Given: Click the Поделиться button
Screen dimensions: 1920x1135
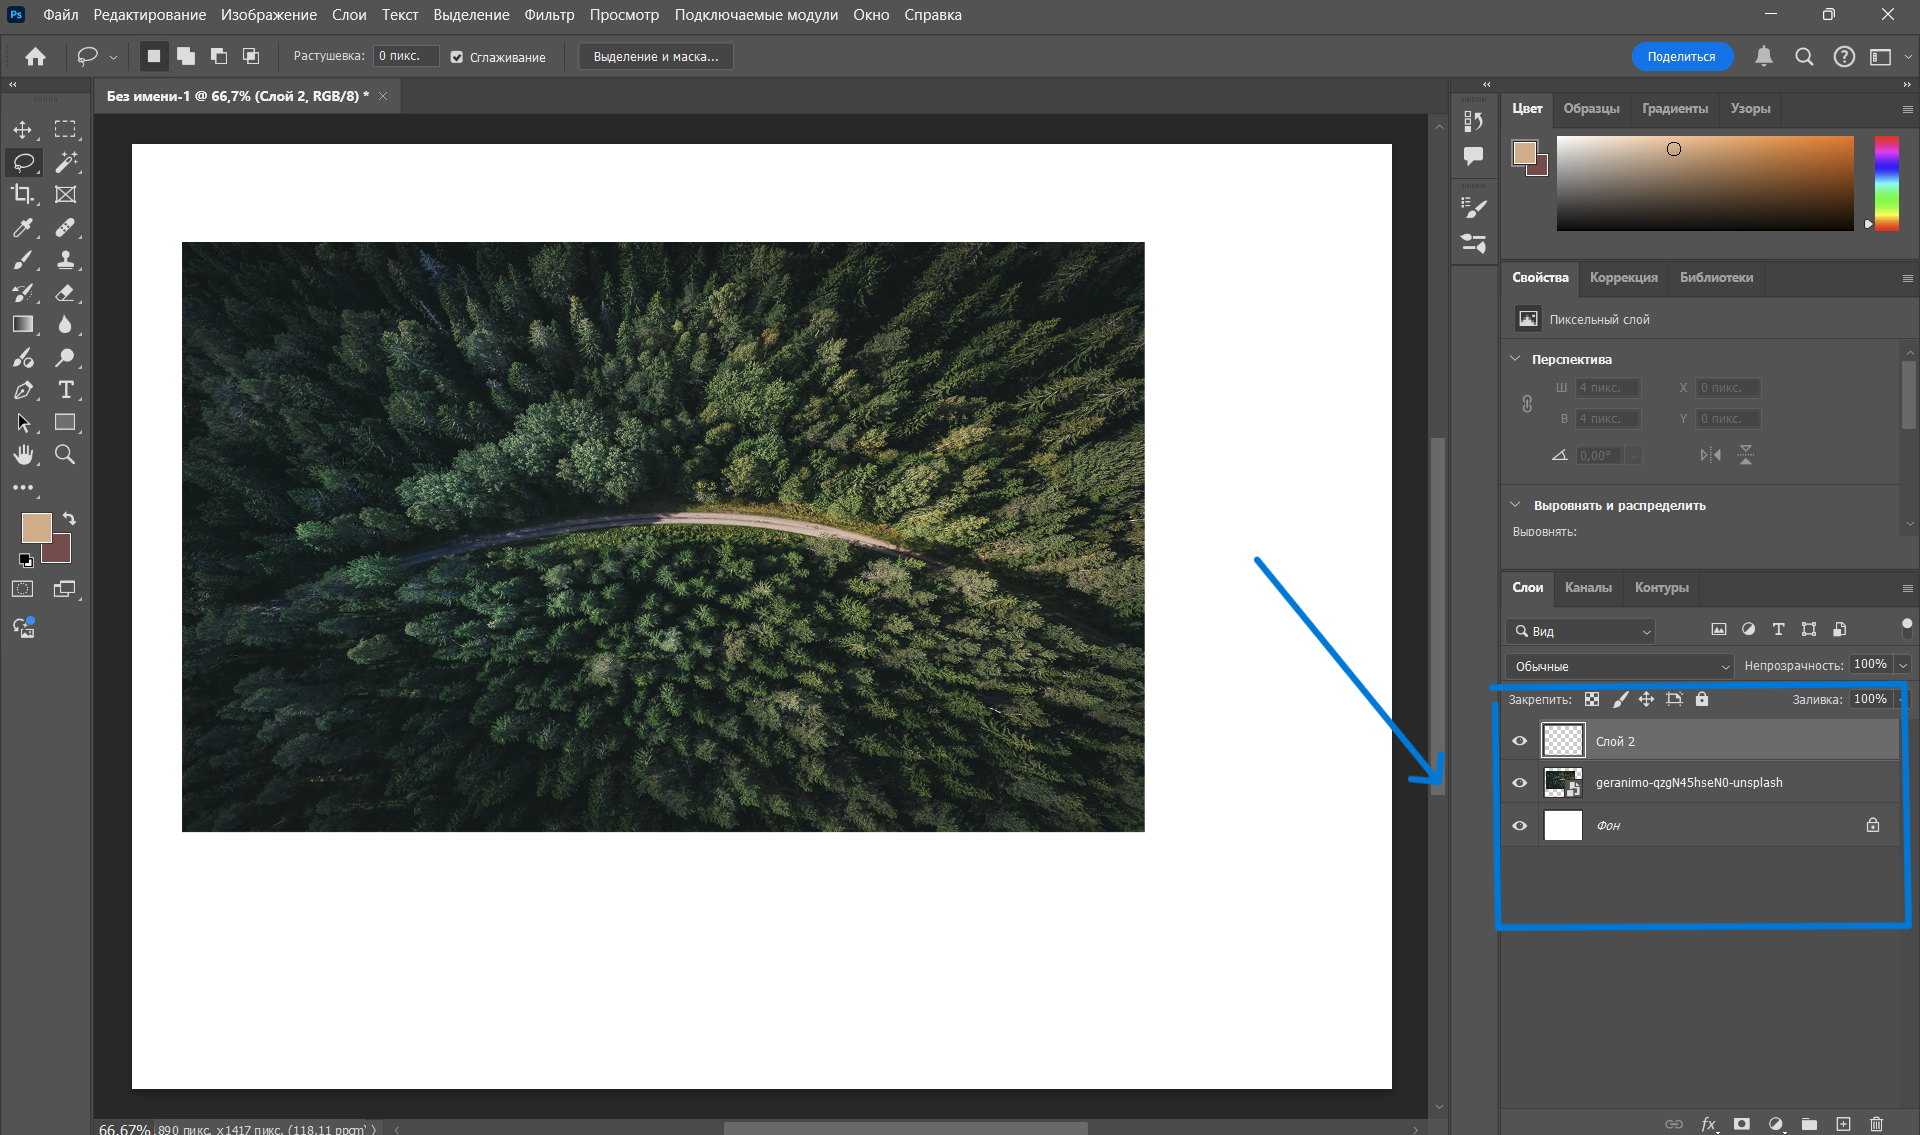Looking at the screenshot, I should (1681, 57).
